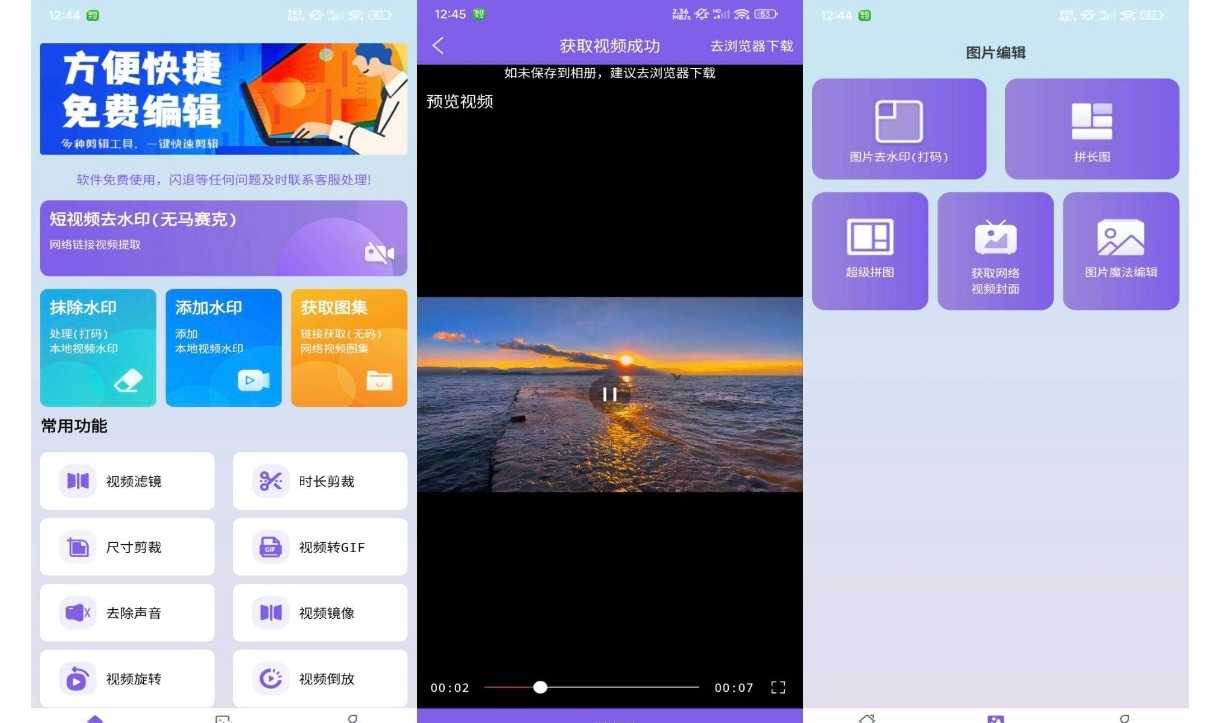Select the video mirror (视频镜像) icon

[271, 613]
